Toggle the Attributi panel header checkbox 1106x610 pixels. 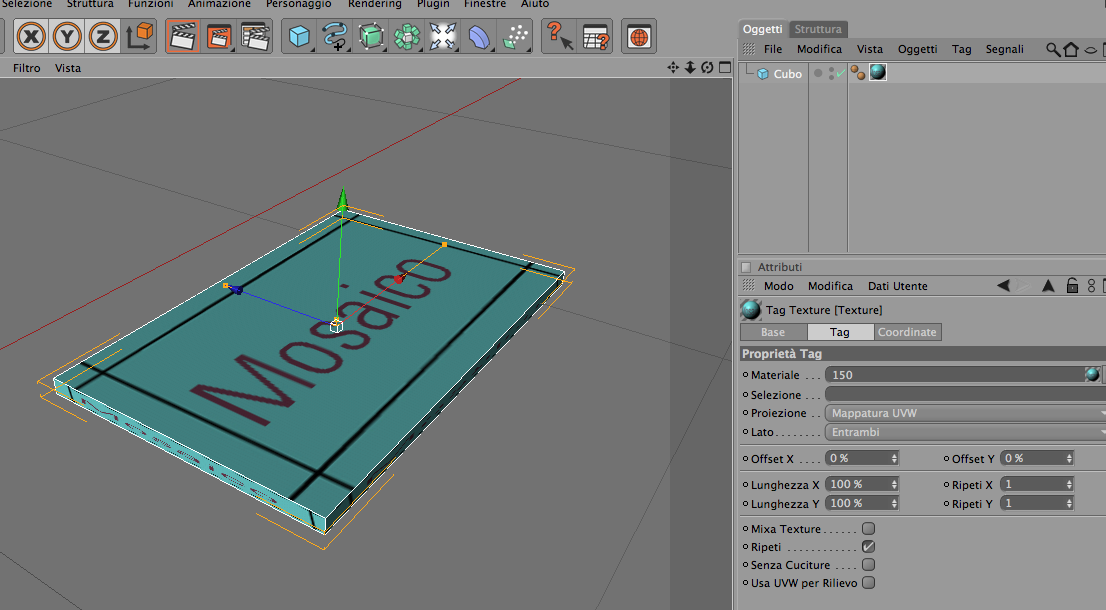(746, 267)
